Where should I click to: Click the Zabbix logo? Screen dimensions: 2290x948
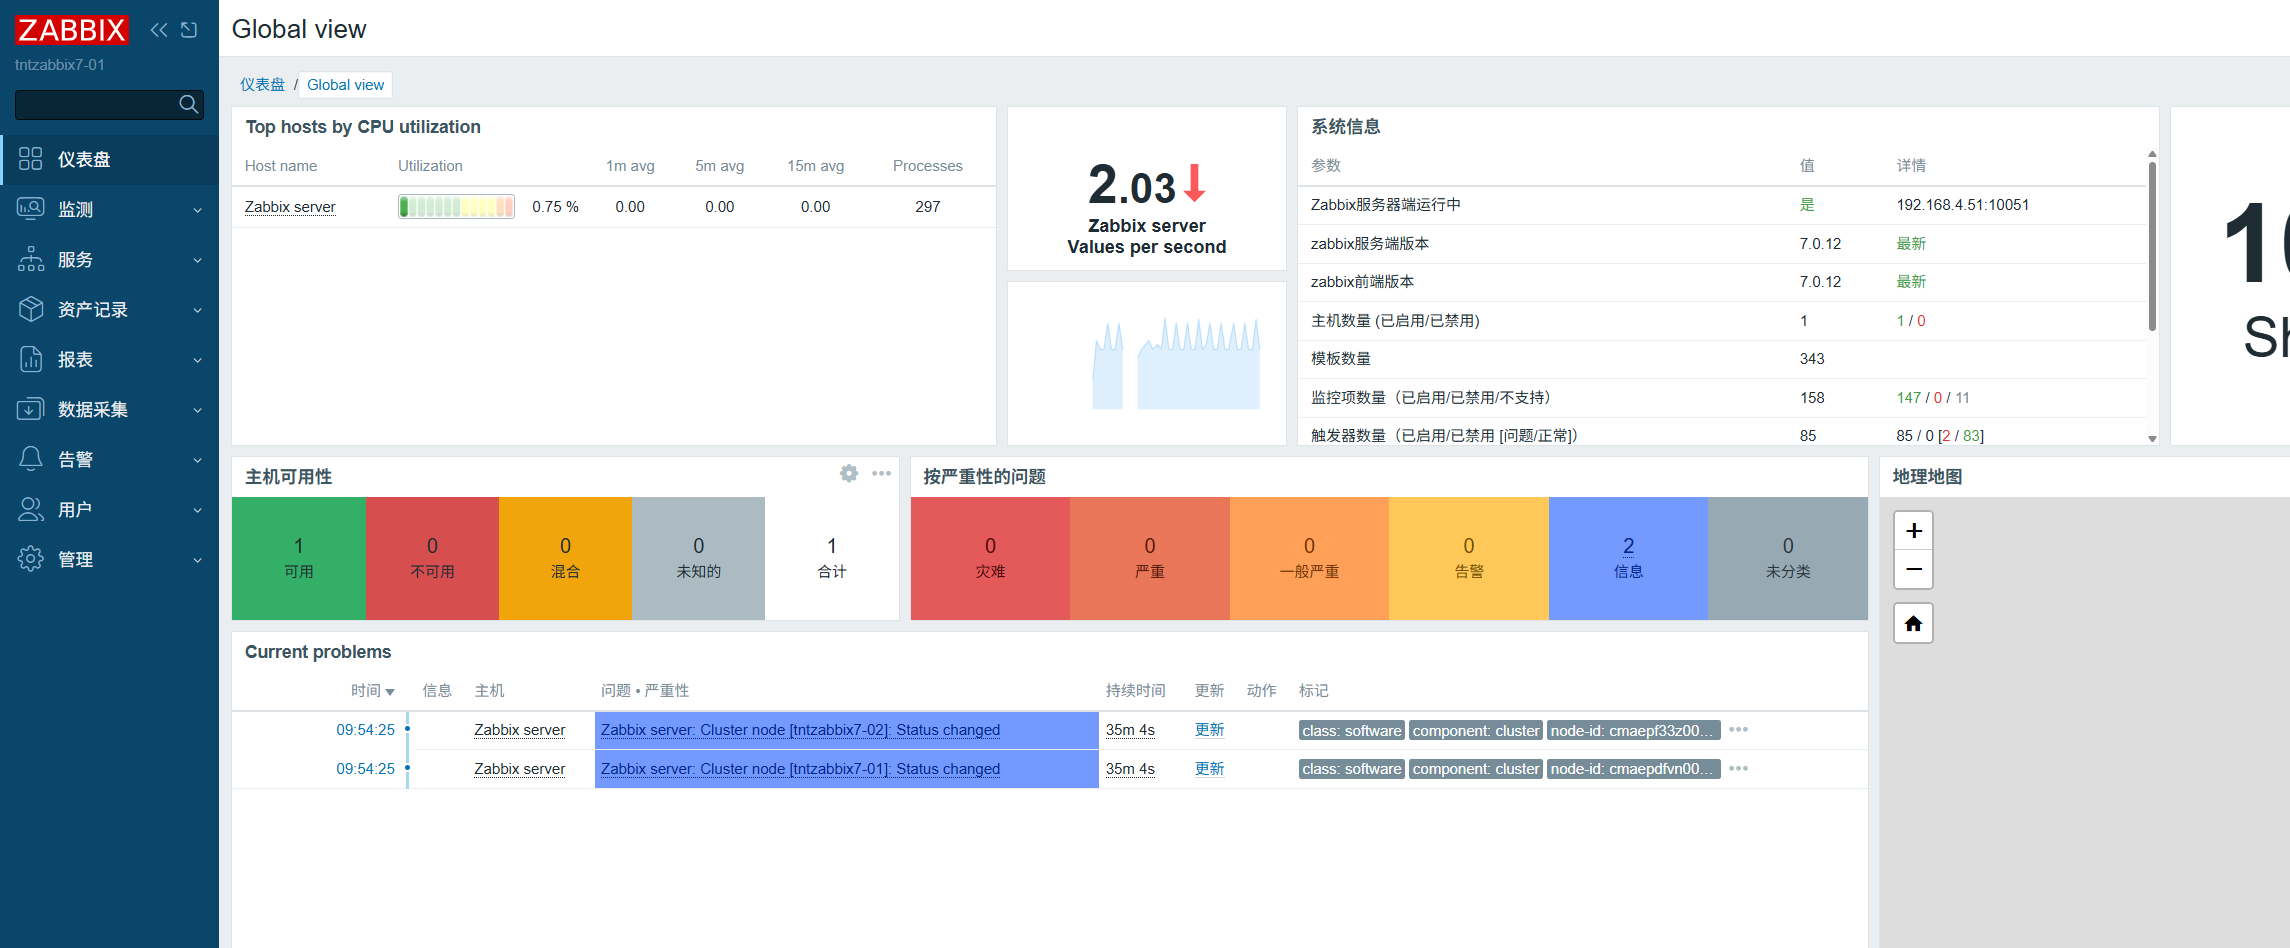coord(72,30)
